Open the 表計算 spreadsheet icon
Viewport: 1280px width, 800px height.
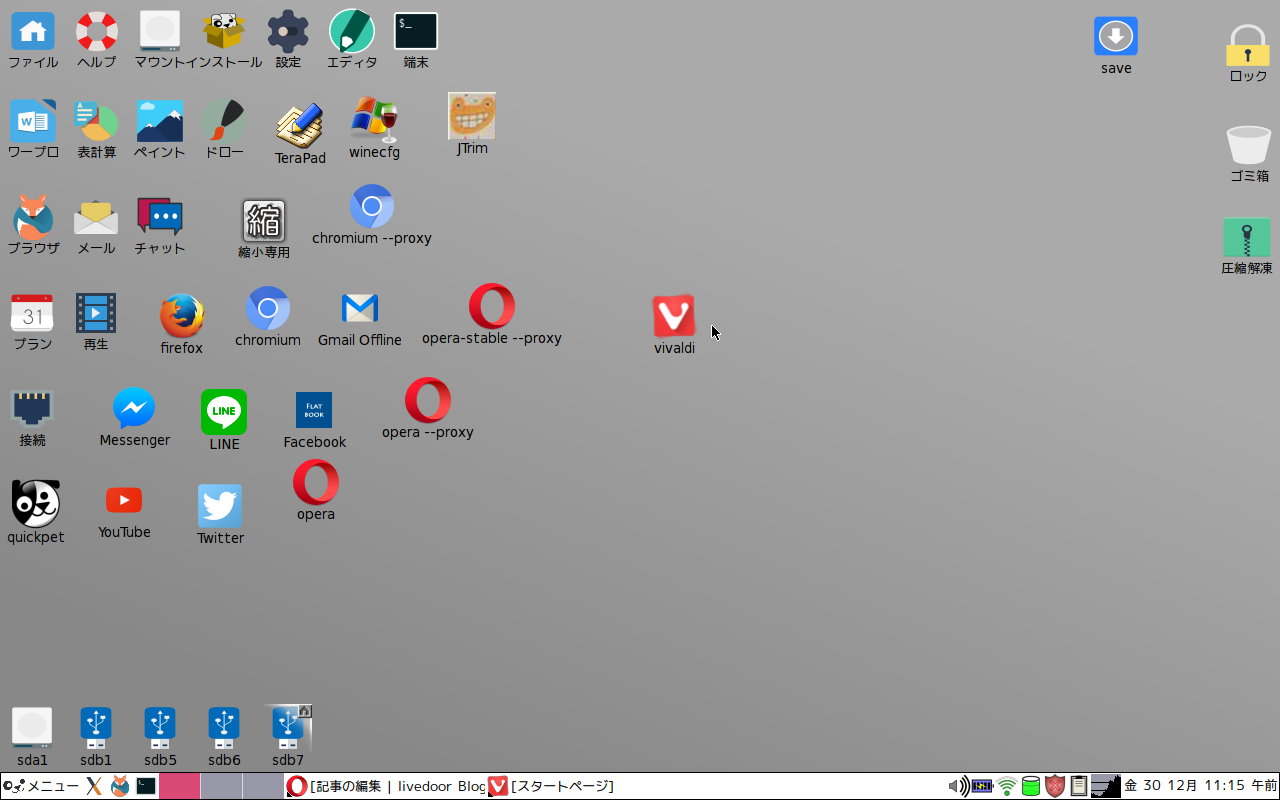[x=97, y=122]
